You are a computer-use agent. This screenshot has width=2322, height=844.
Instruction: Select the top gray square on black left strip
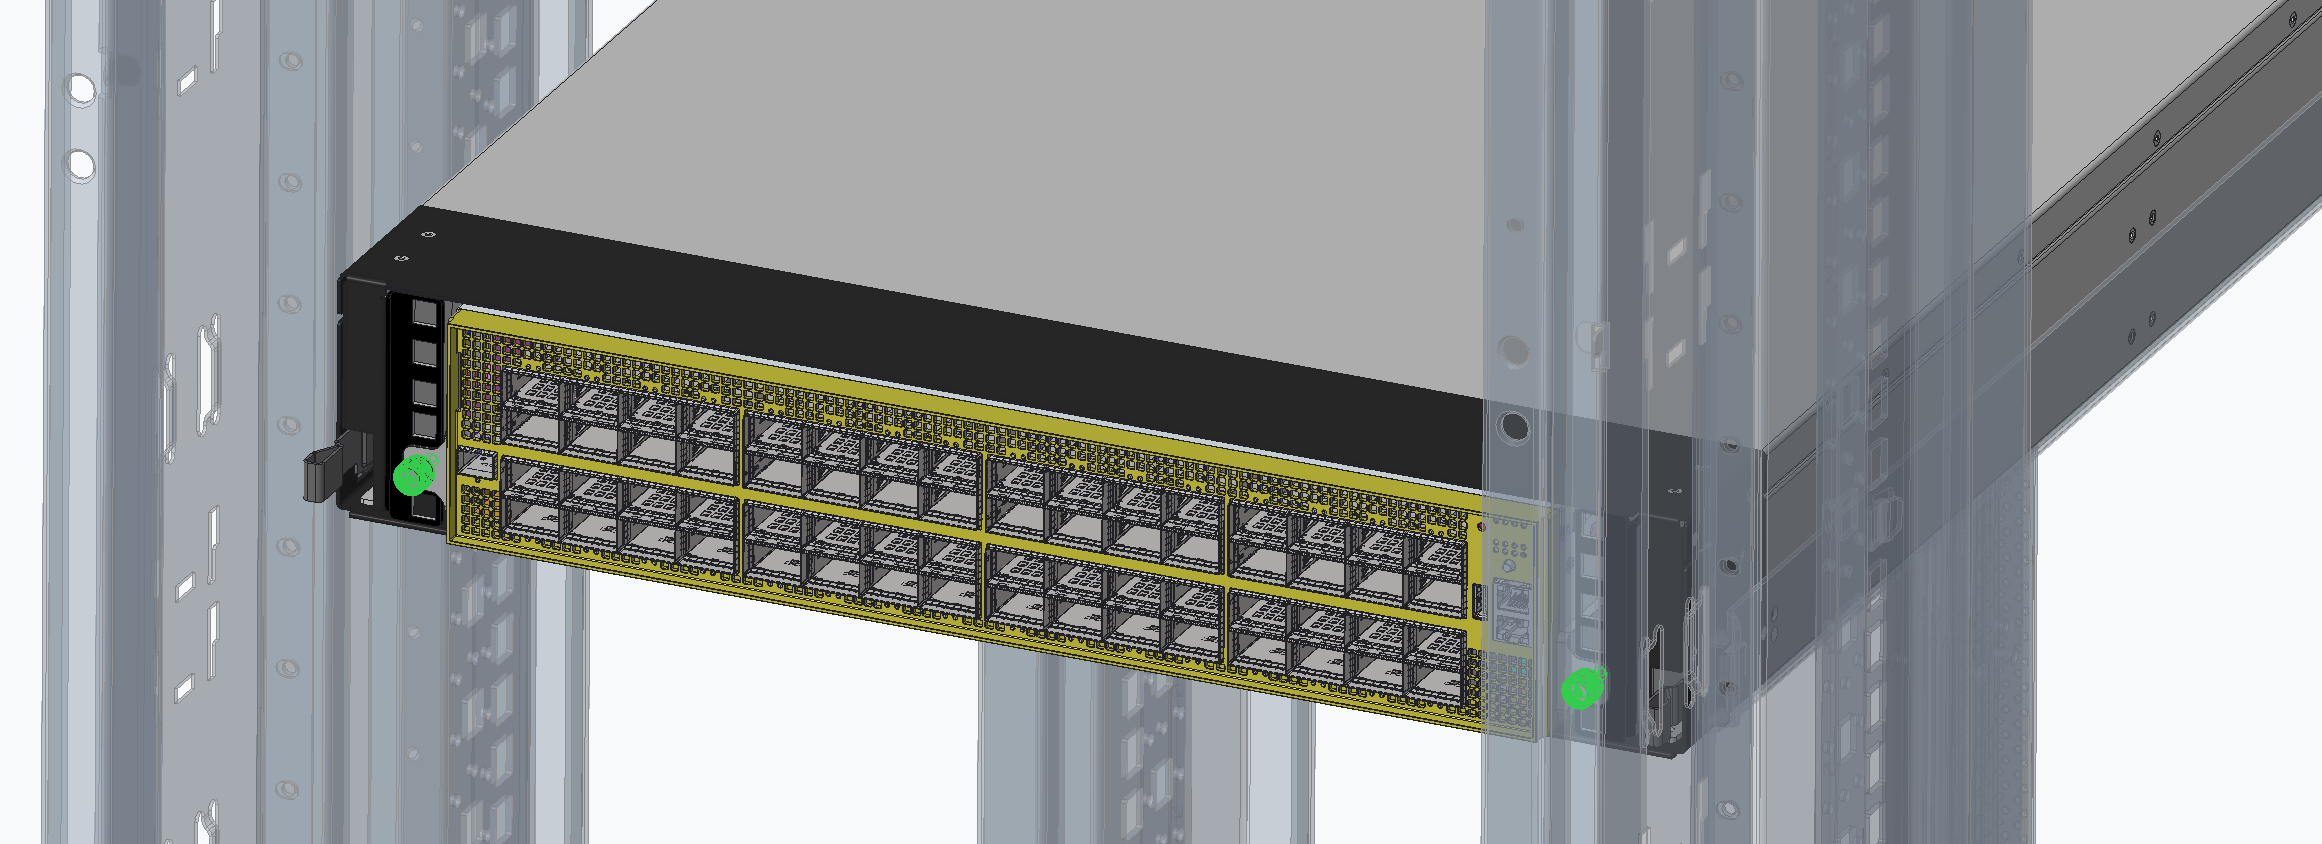click(x=425, y=314)
